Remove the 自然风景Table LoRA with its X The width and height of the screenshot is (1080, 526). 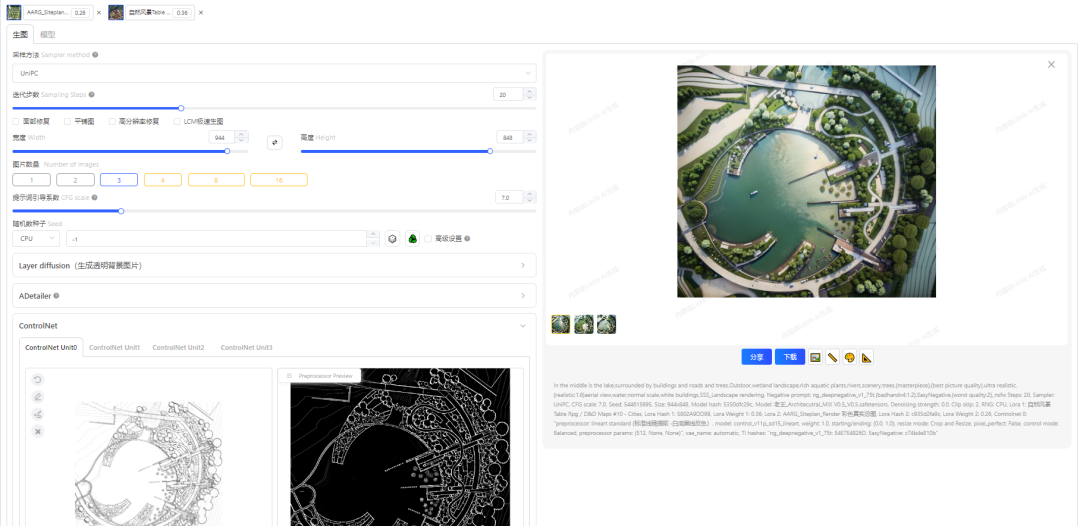[x=201, y=12]
